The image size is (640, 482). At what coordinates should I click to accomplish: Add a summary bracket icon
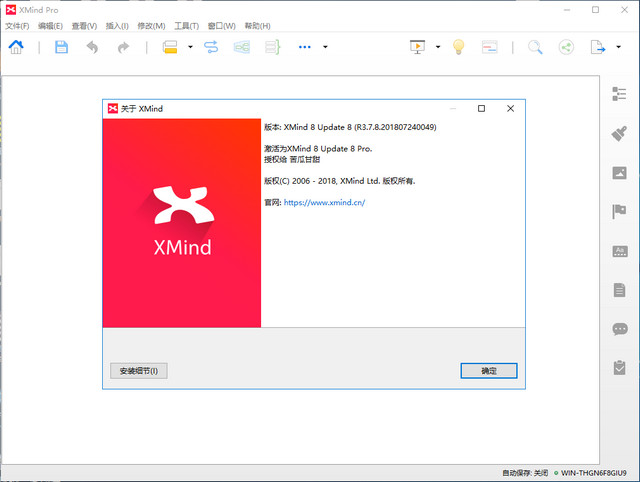[x=273, y=47]
